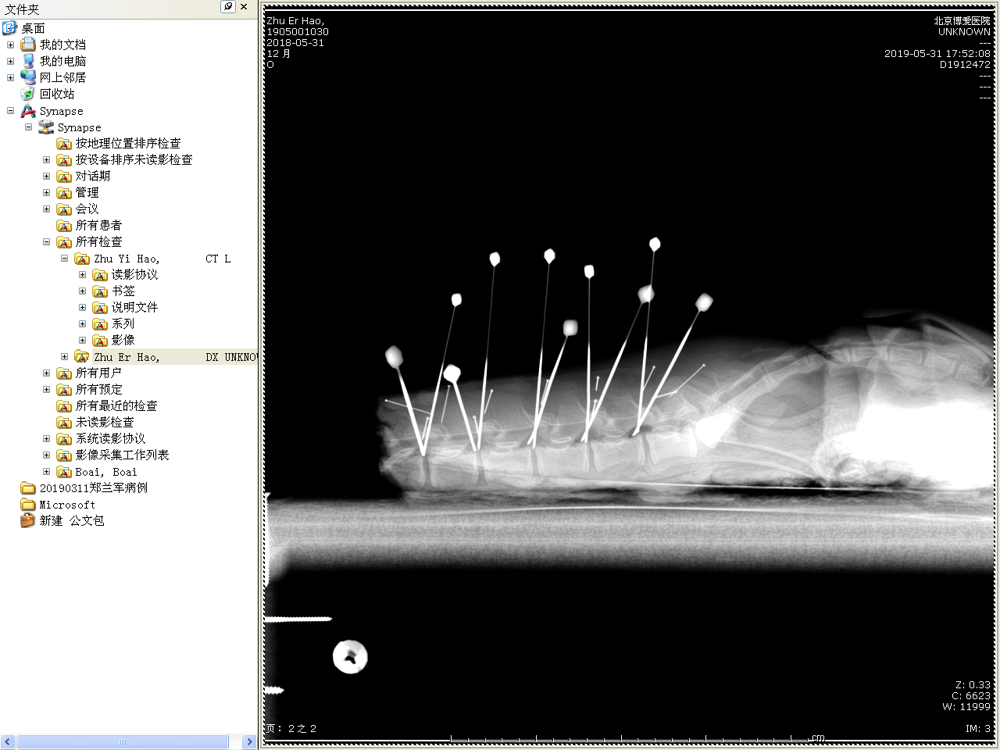Select the Zhu Er Hao study icon
The height and width of the screenshot is (750, 1000).
[81, 357]
